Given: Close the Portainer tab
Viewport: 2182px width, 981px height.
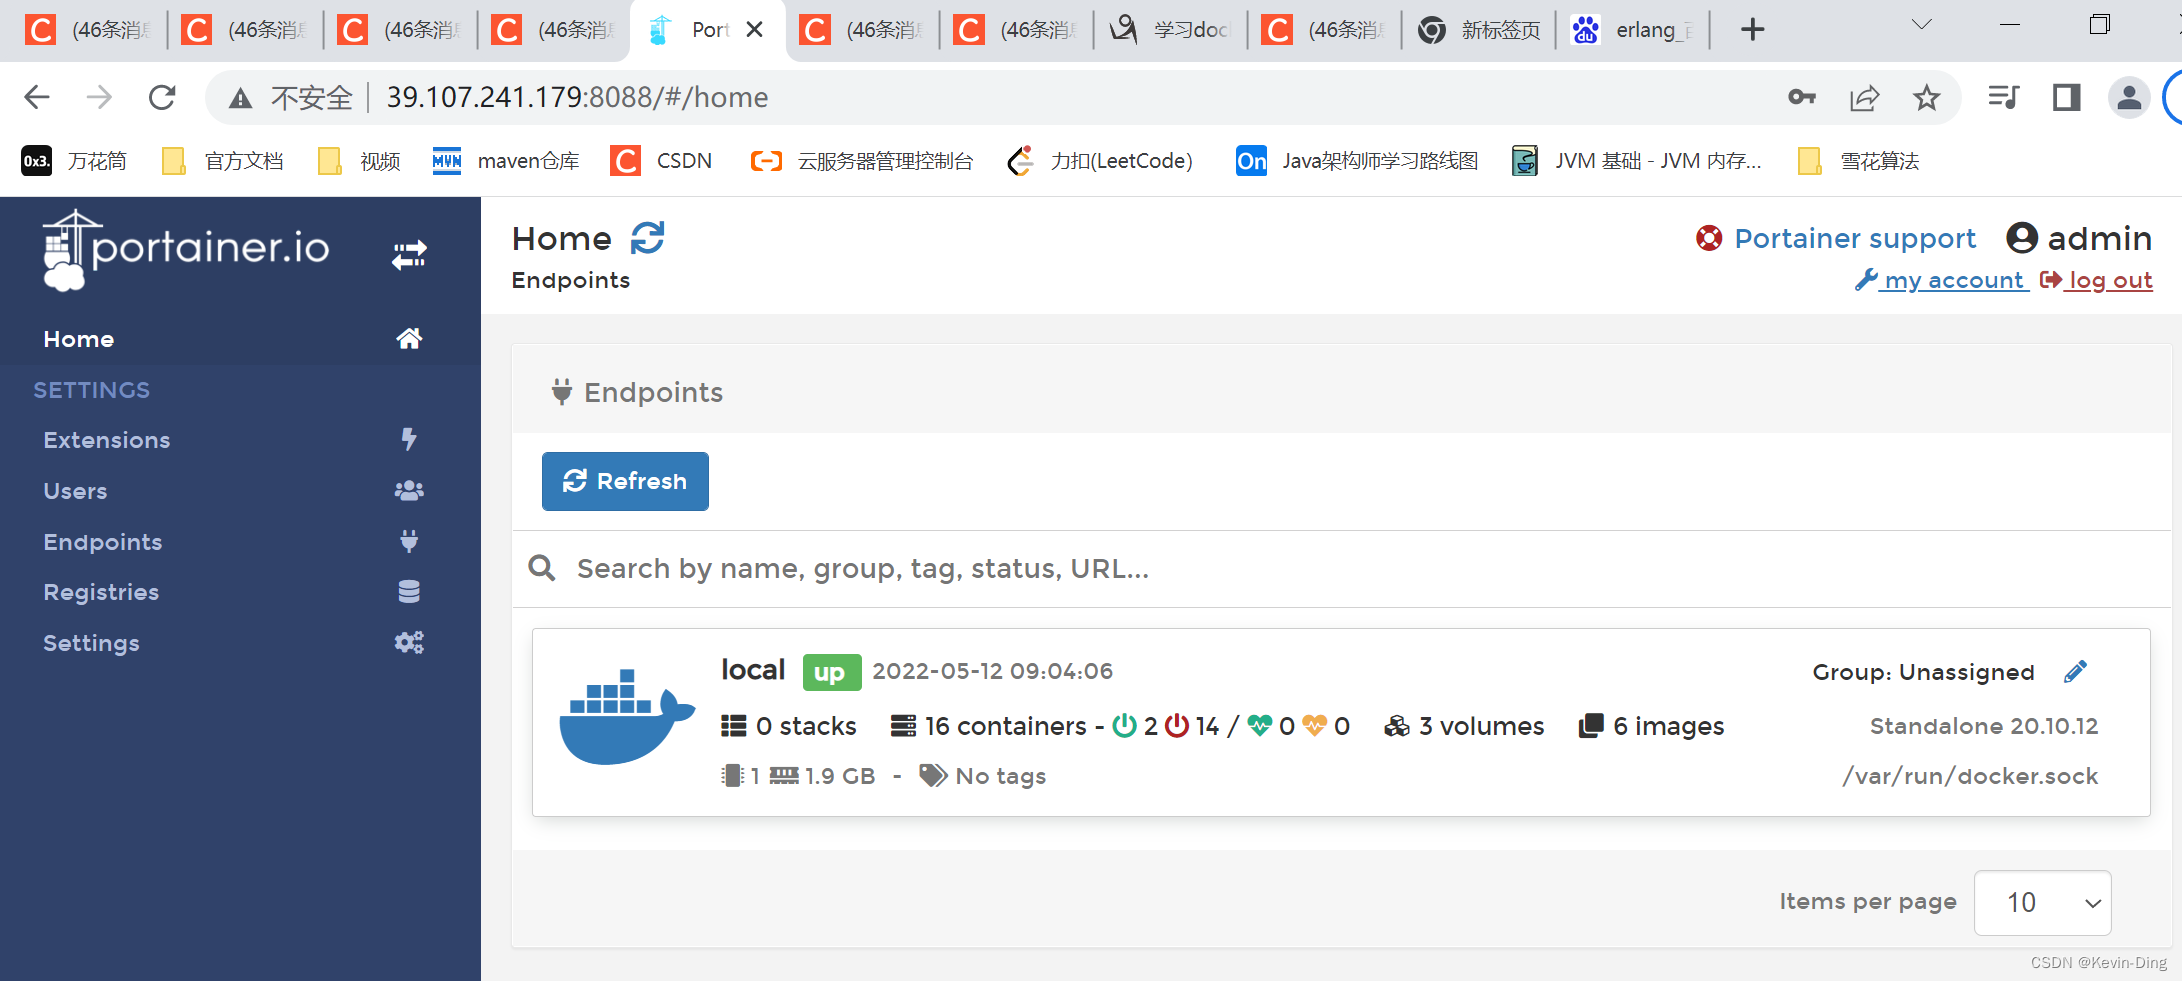Looking at the screenshot, I should tap(755, 30).
